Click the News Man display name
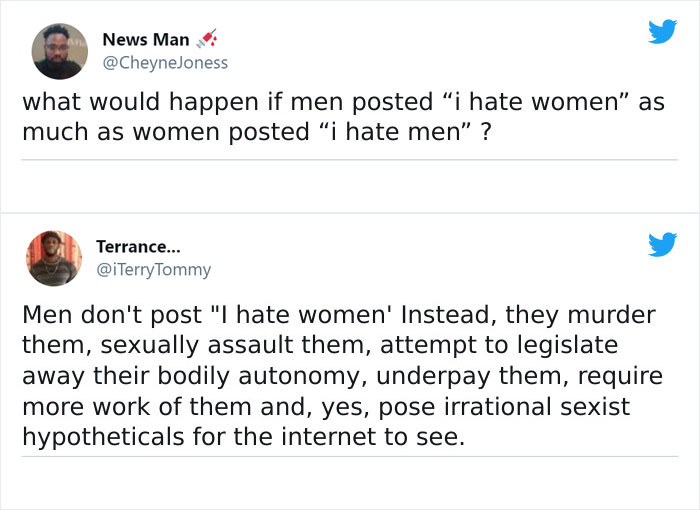700x510 pixels. [x=145, y=40]
